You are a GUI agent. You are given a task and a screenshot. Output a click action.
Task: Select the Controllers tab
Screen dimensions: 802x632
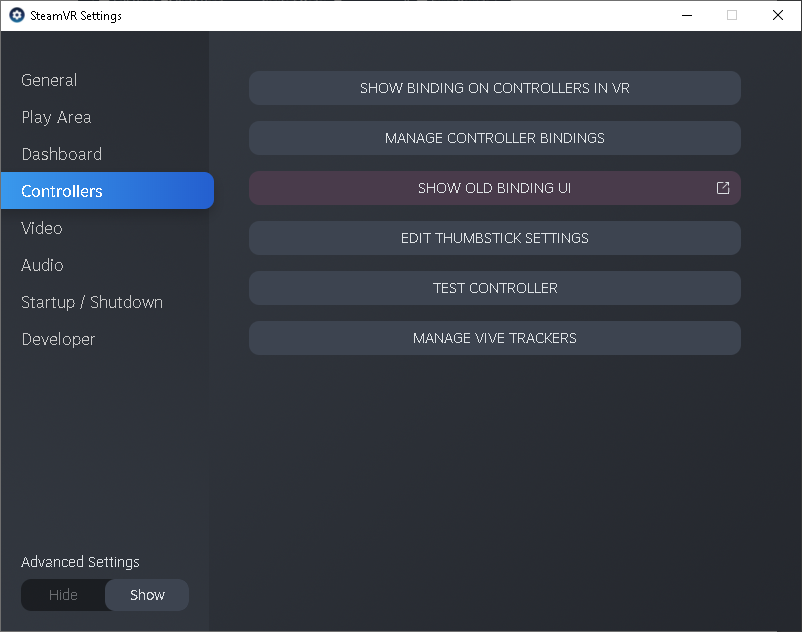coord(62,191)
